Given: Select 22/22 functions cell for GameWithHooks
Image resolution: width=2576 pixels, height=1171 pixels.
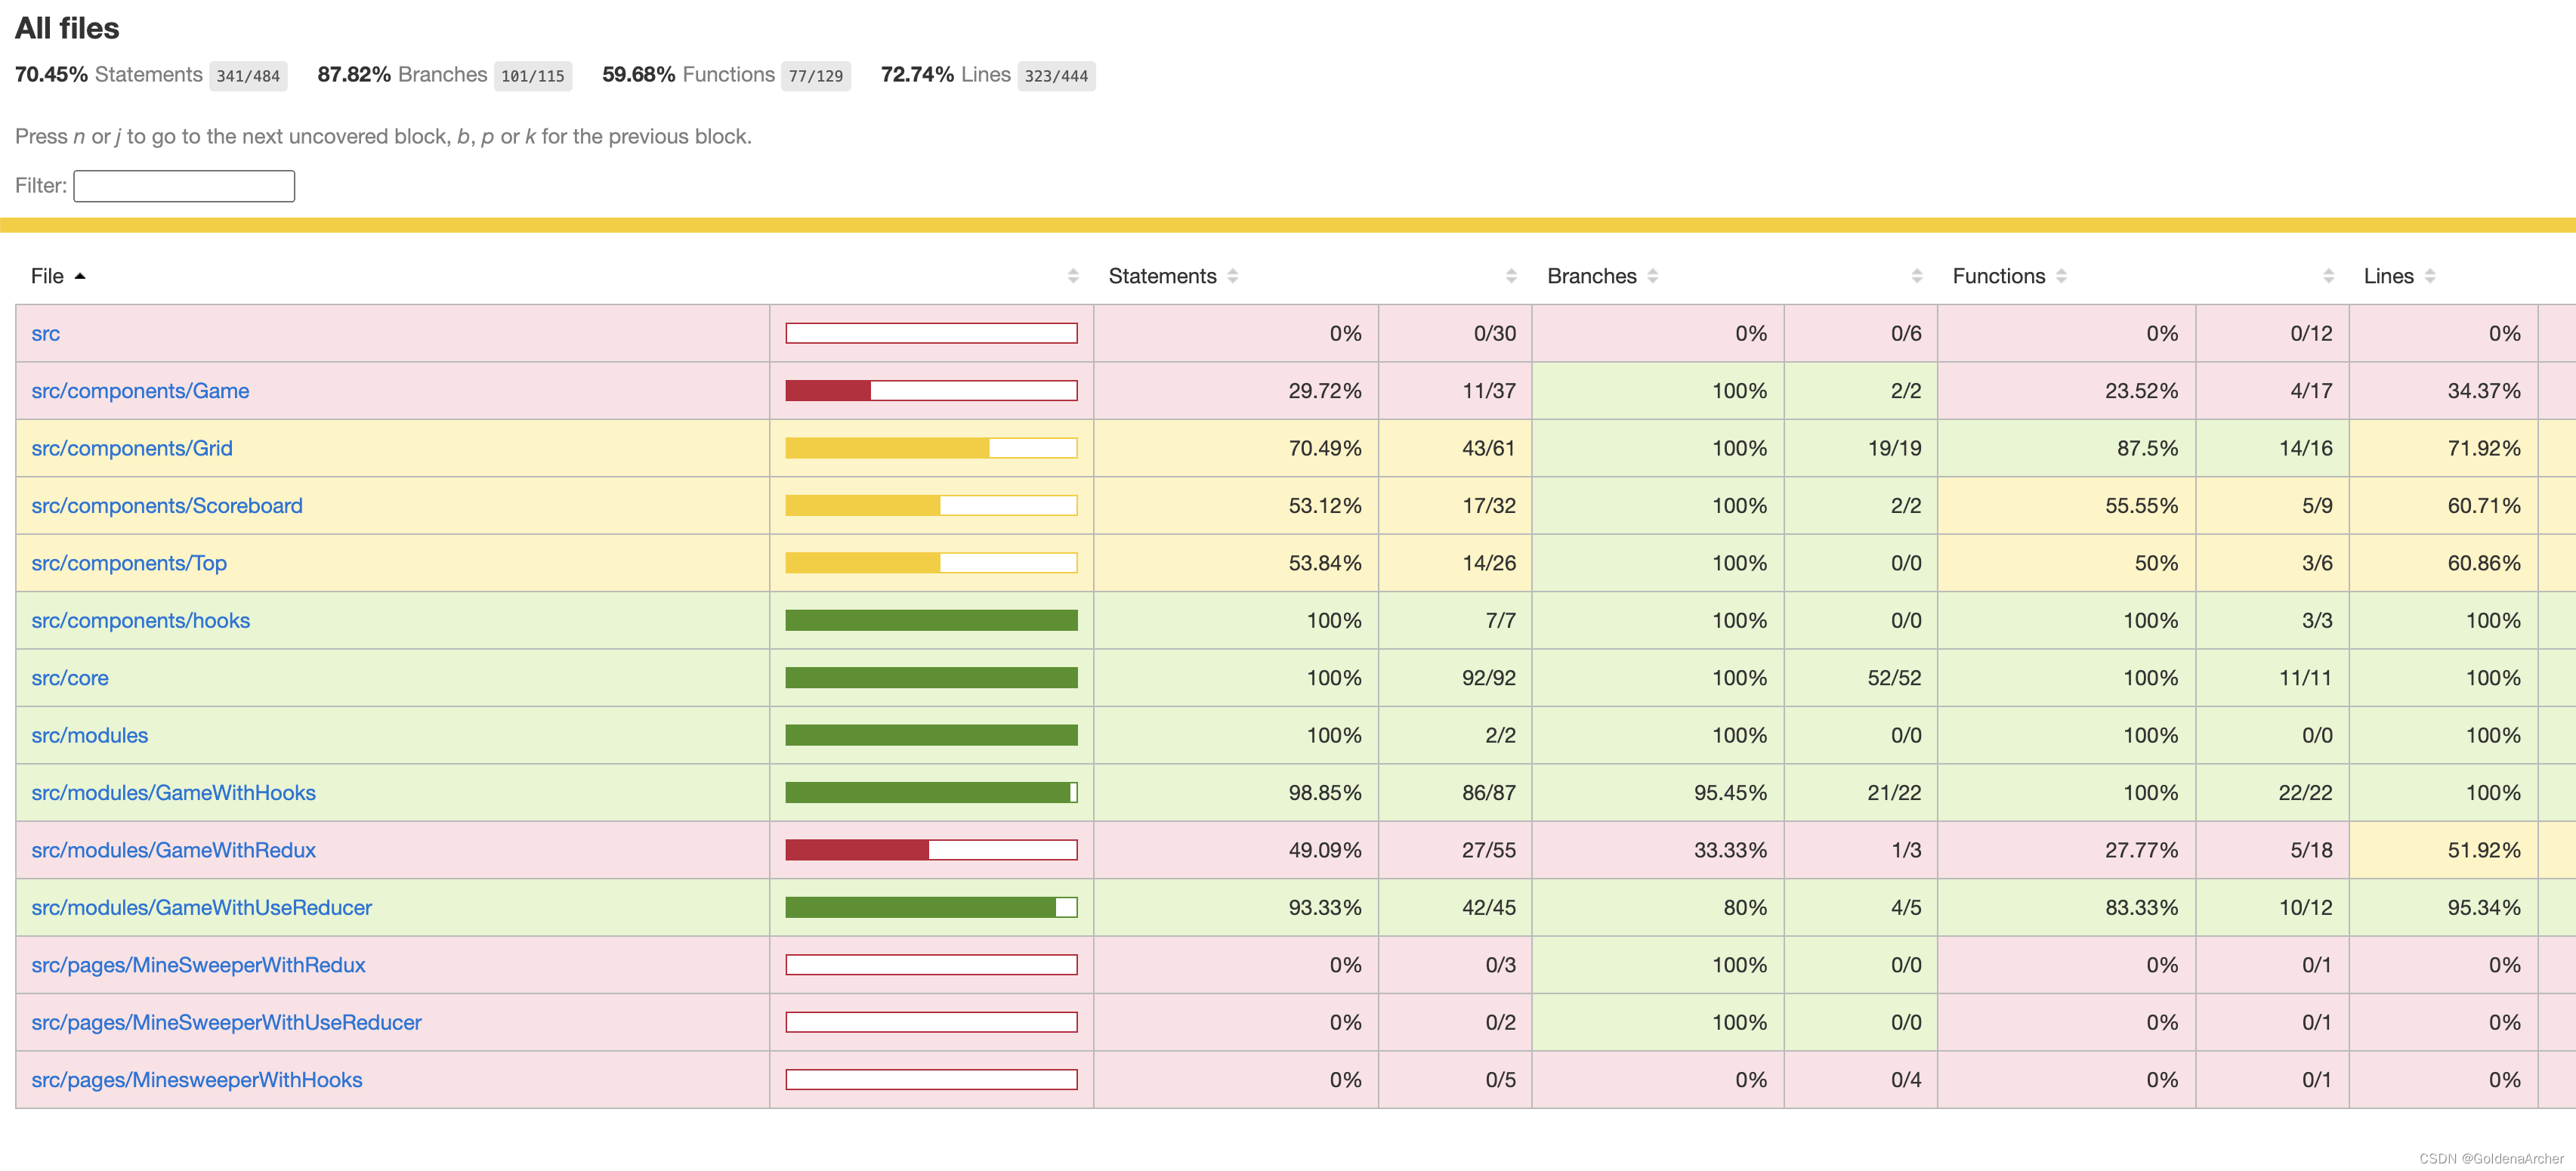Looking at the screenshot, I should (x=2272, y=793).
